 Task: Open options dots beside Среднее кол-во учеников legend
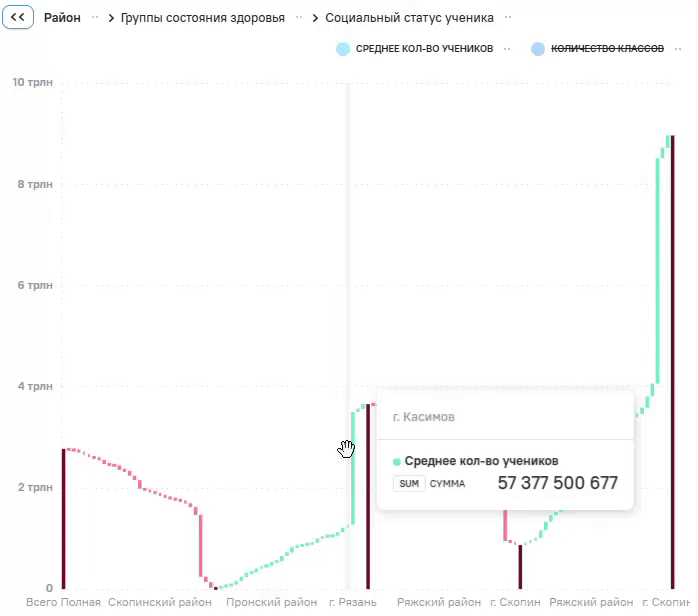[507, 49]
